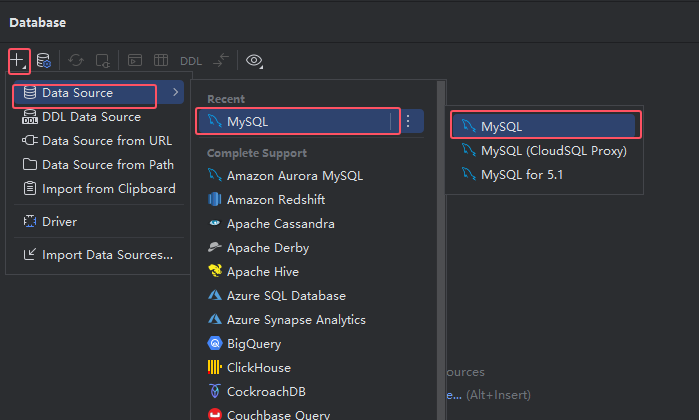Select Azure SQL Database
The width and height of the screenshot is (699, 420).
pyautogui.click(x=311, y=296)
